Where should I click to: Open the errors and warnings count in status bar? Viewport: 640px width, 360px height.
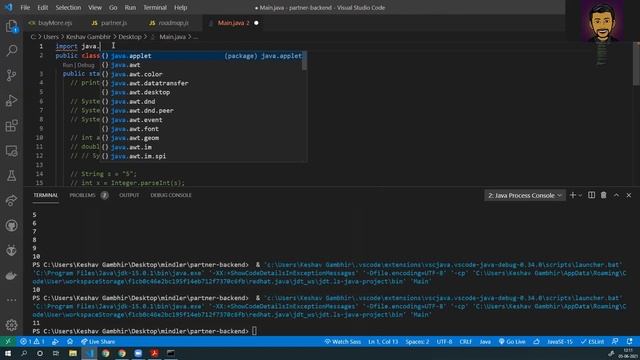(x=32, y=342)
